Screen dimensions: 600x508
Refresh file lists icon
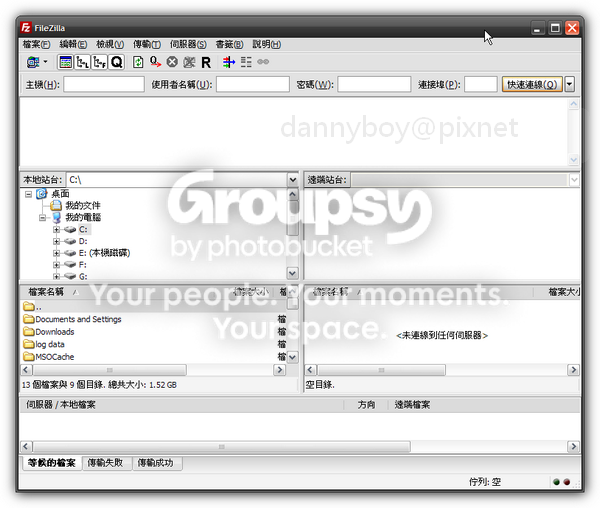[138, 62]
